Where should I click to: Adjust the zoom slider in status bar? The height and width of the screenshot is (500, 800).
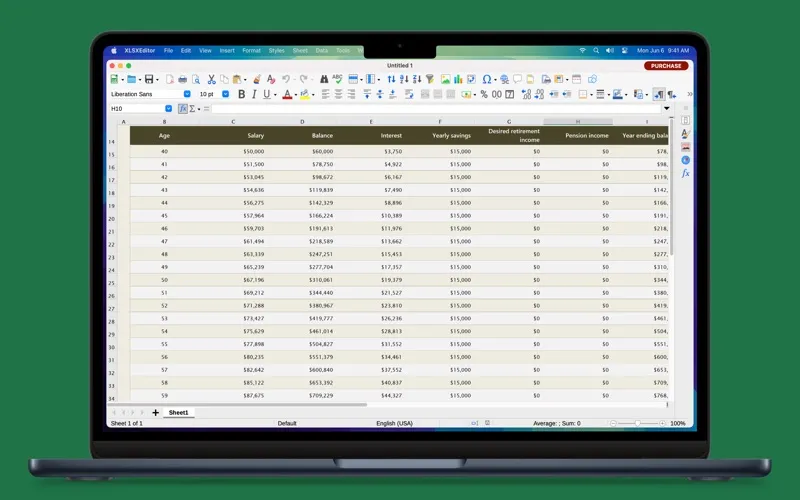coord(638,423)
